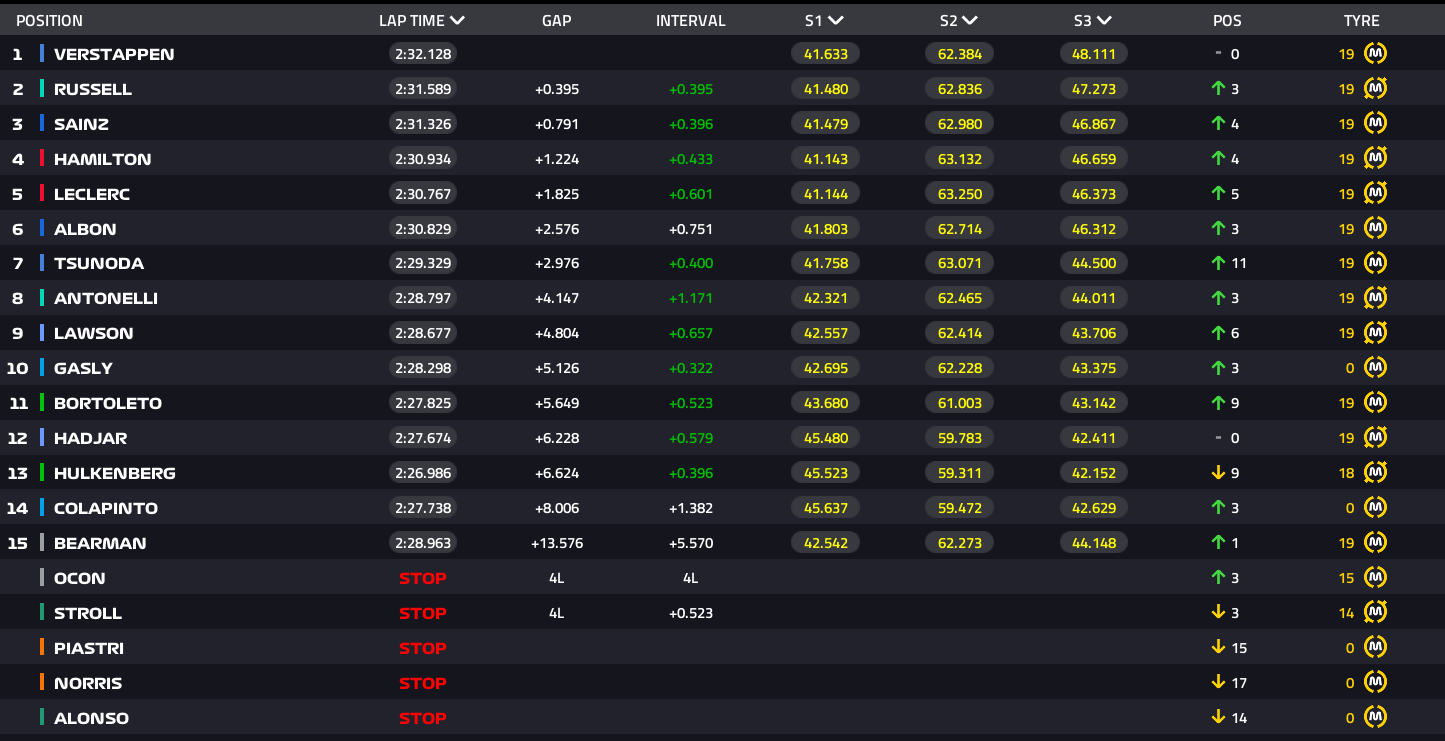This screenshot has width=1445, height=741.
Task: Click Russell's medium tyre icon
Action: coord(1376,89)
